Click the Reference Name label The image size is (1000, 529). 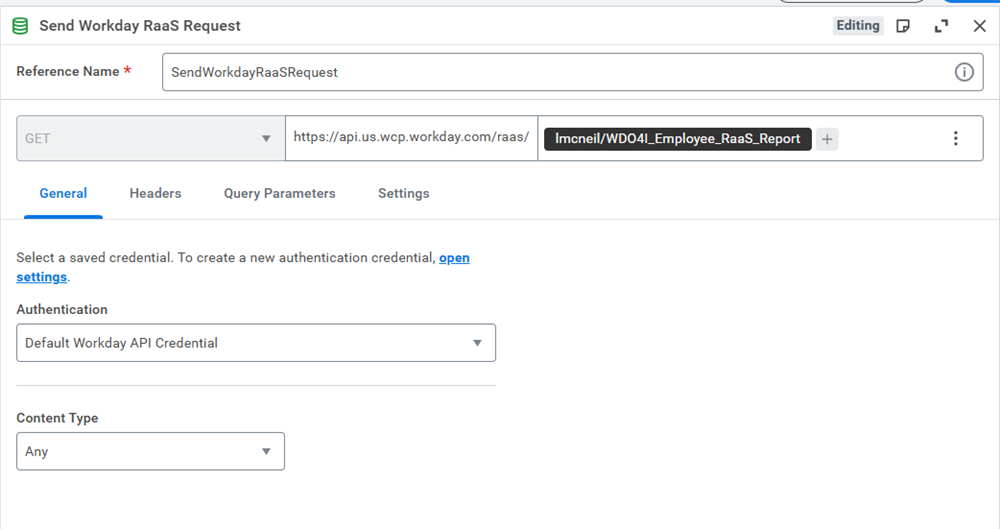(68, 71)
